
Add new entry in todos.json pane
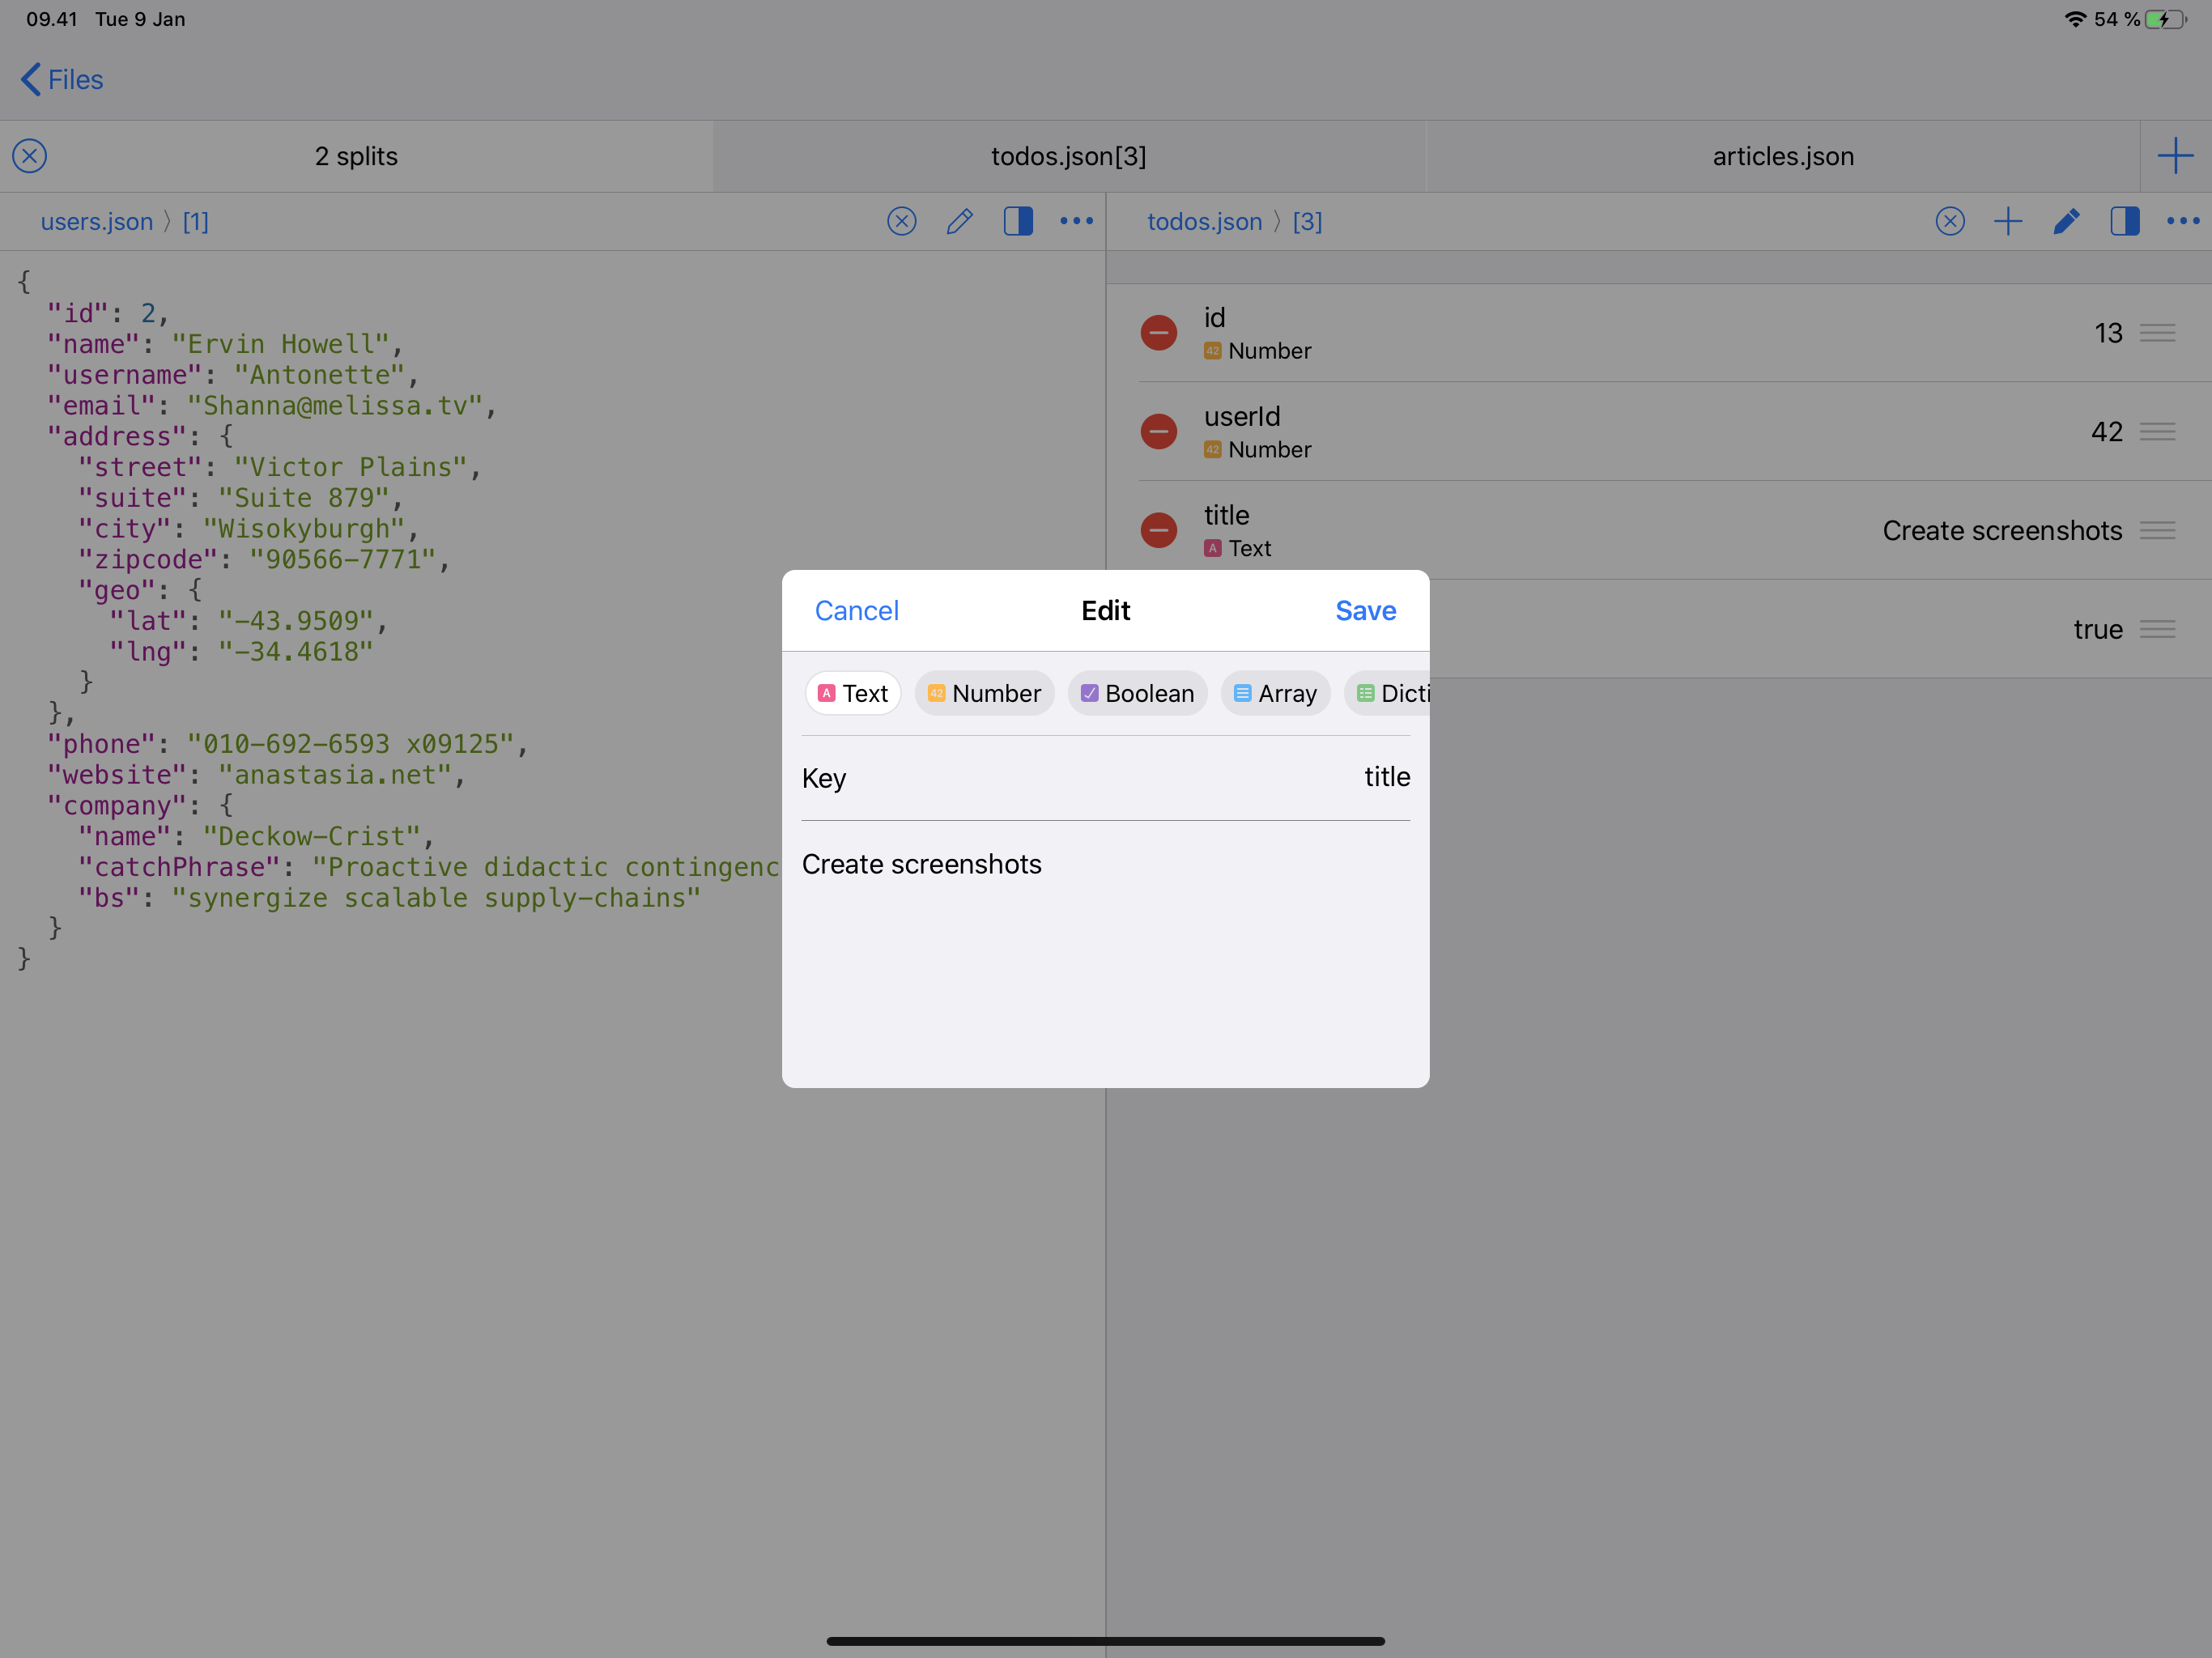pos(2007,221)
